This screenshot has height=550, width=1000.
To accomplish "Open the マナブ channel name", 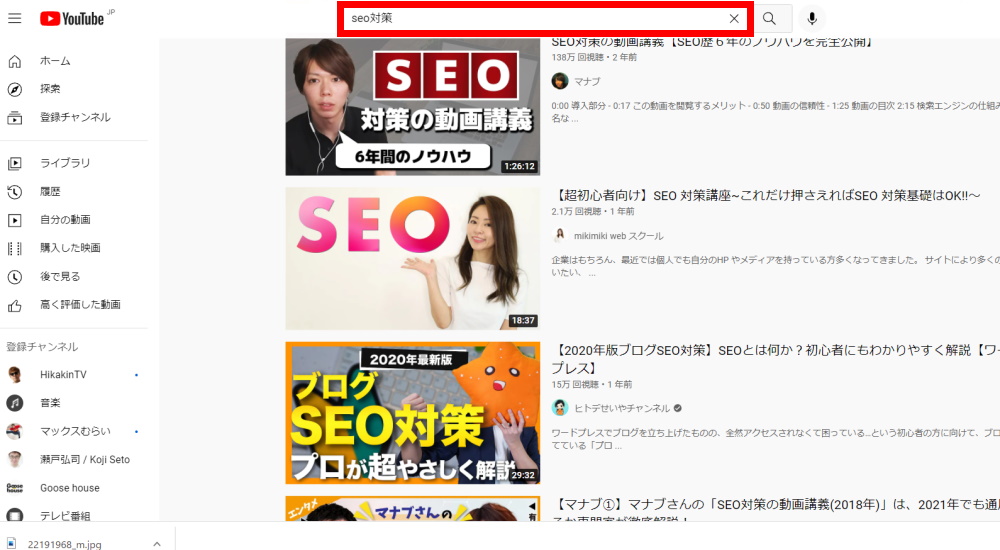I will (x=587, y=82).
